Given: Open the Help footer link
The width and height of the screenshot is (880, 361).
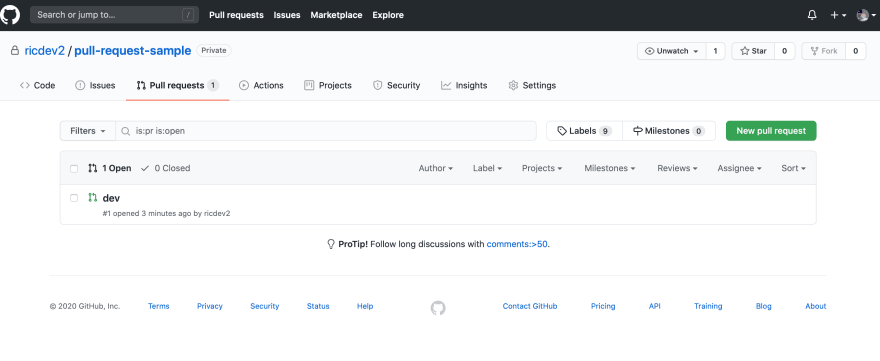Looking at the screenshot, I should 365,306.
